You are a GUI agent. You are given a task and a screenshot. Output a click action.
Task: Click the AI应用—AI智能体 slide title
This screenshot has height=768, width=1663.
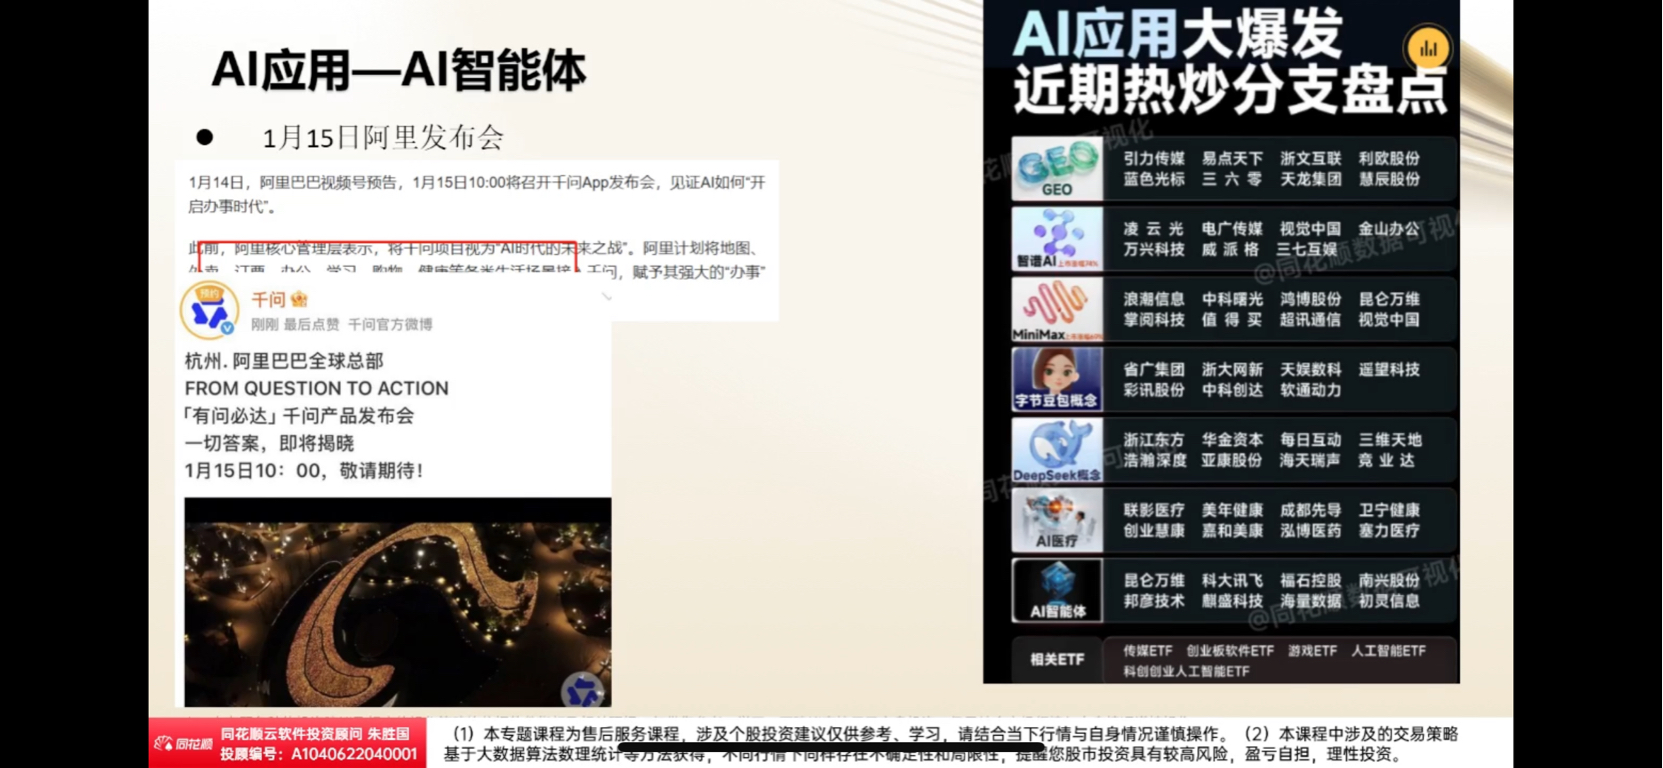click(399, 70)
